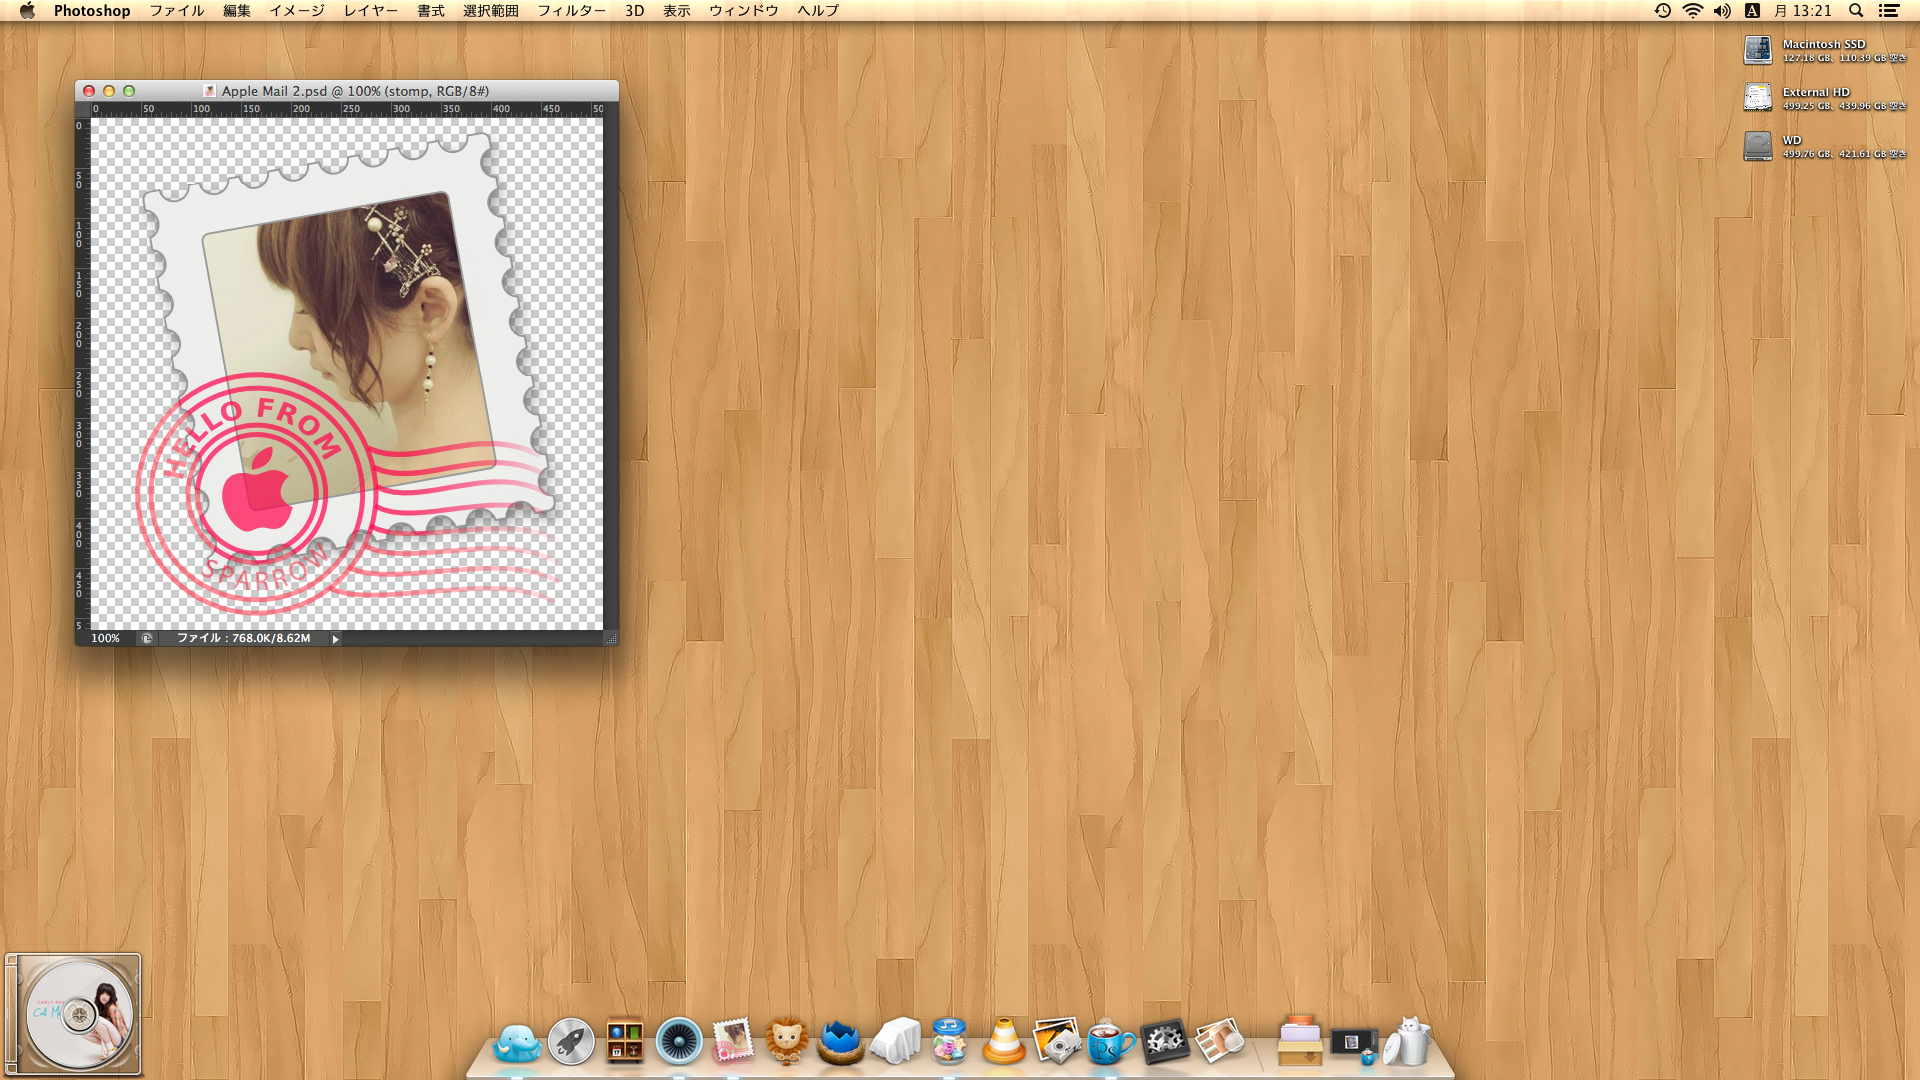Click file size info ファイル：768.0K/8.62M
Viewport: 1920px width, 1080px height.
click(244, 638)
